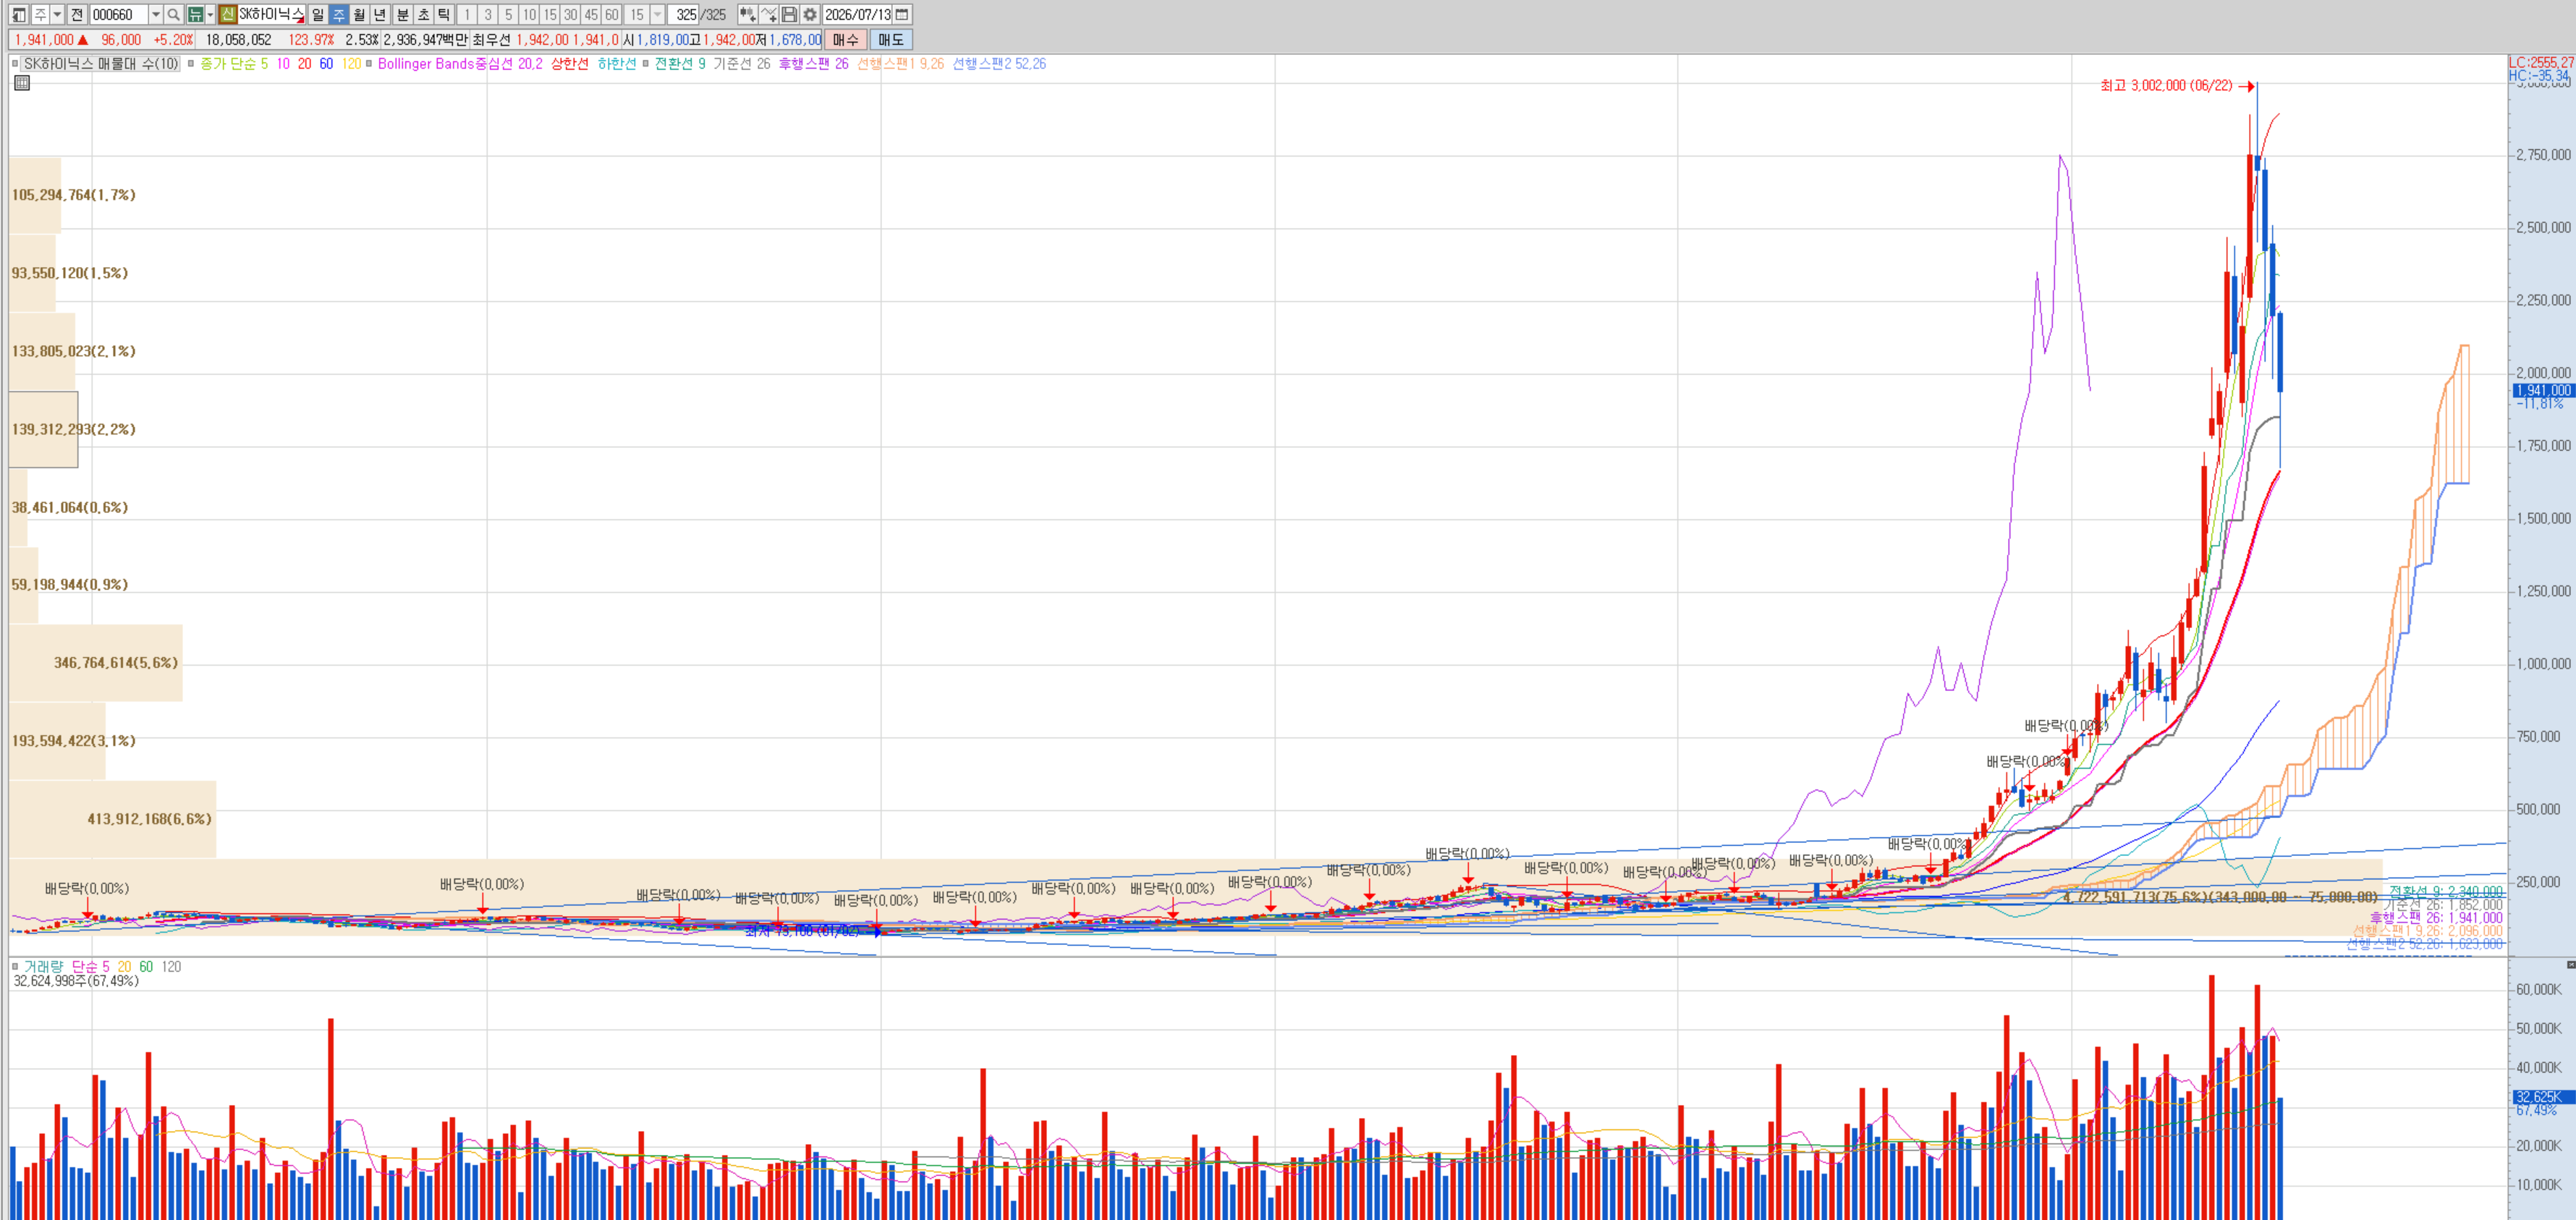This screenshot has width=2576, height=1220.
Task: Open the 주 chart period dropdown arrow
Action: [57, 15]
